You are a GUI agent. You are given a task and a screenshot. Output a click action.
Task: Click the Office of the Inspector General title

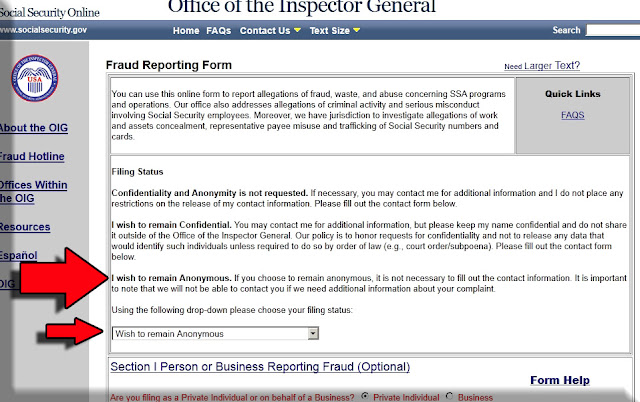[302, 6]
